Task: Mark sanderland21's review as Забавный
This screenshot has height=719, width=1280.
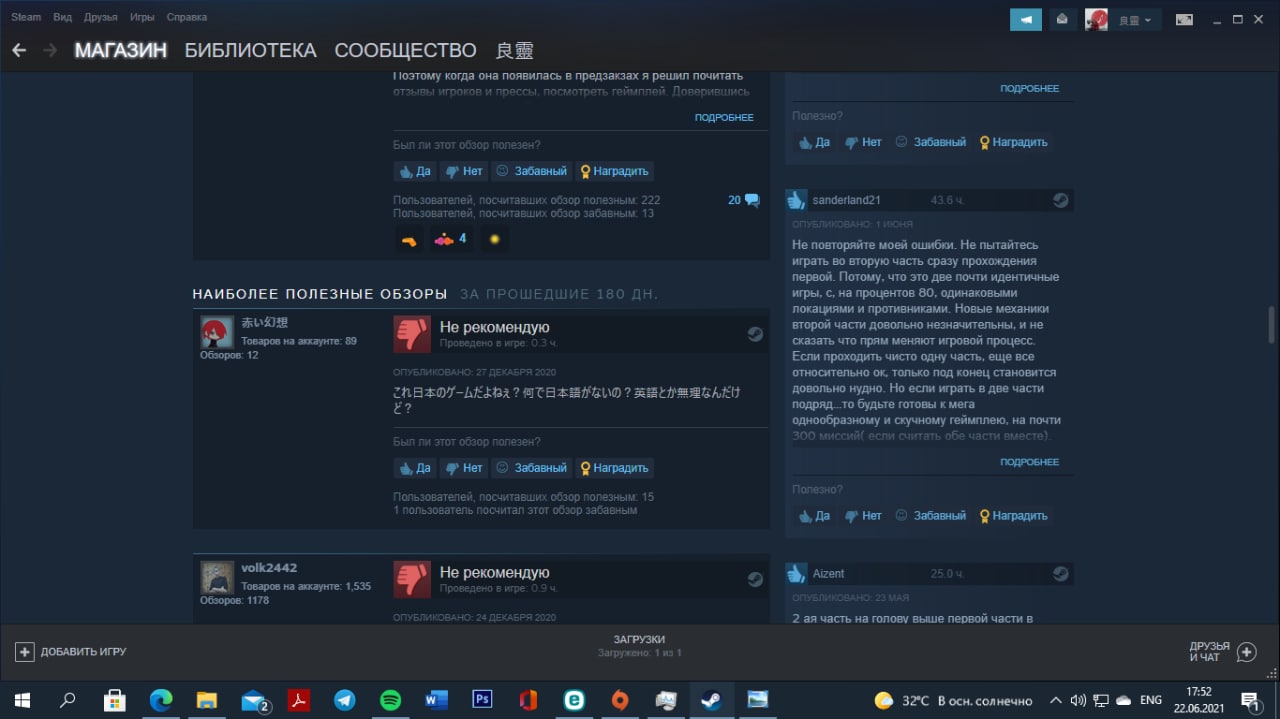Action: point(931,516)
